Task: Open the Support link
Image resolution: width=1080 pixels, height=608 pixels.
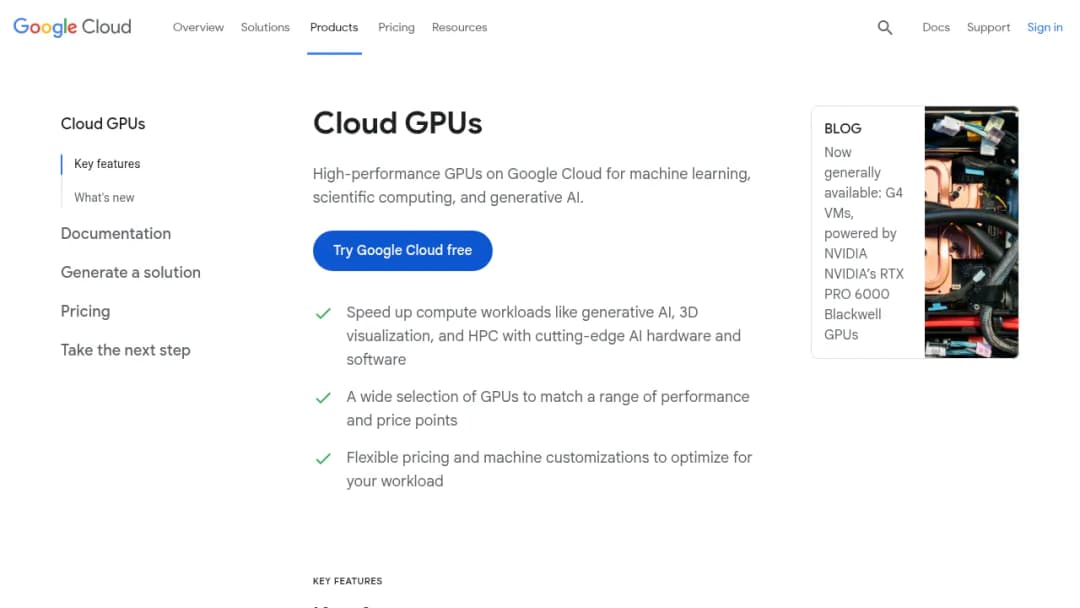Action: 988,28
